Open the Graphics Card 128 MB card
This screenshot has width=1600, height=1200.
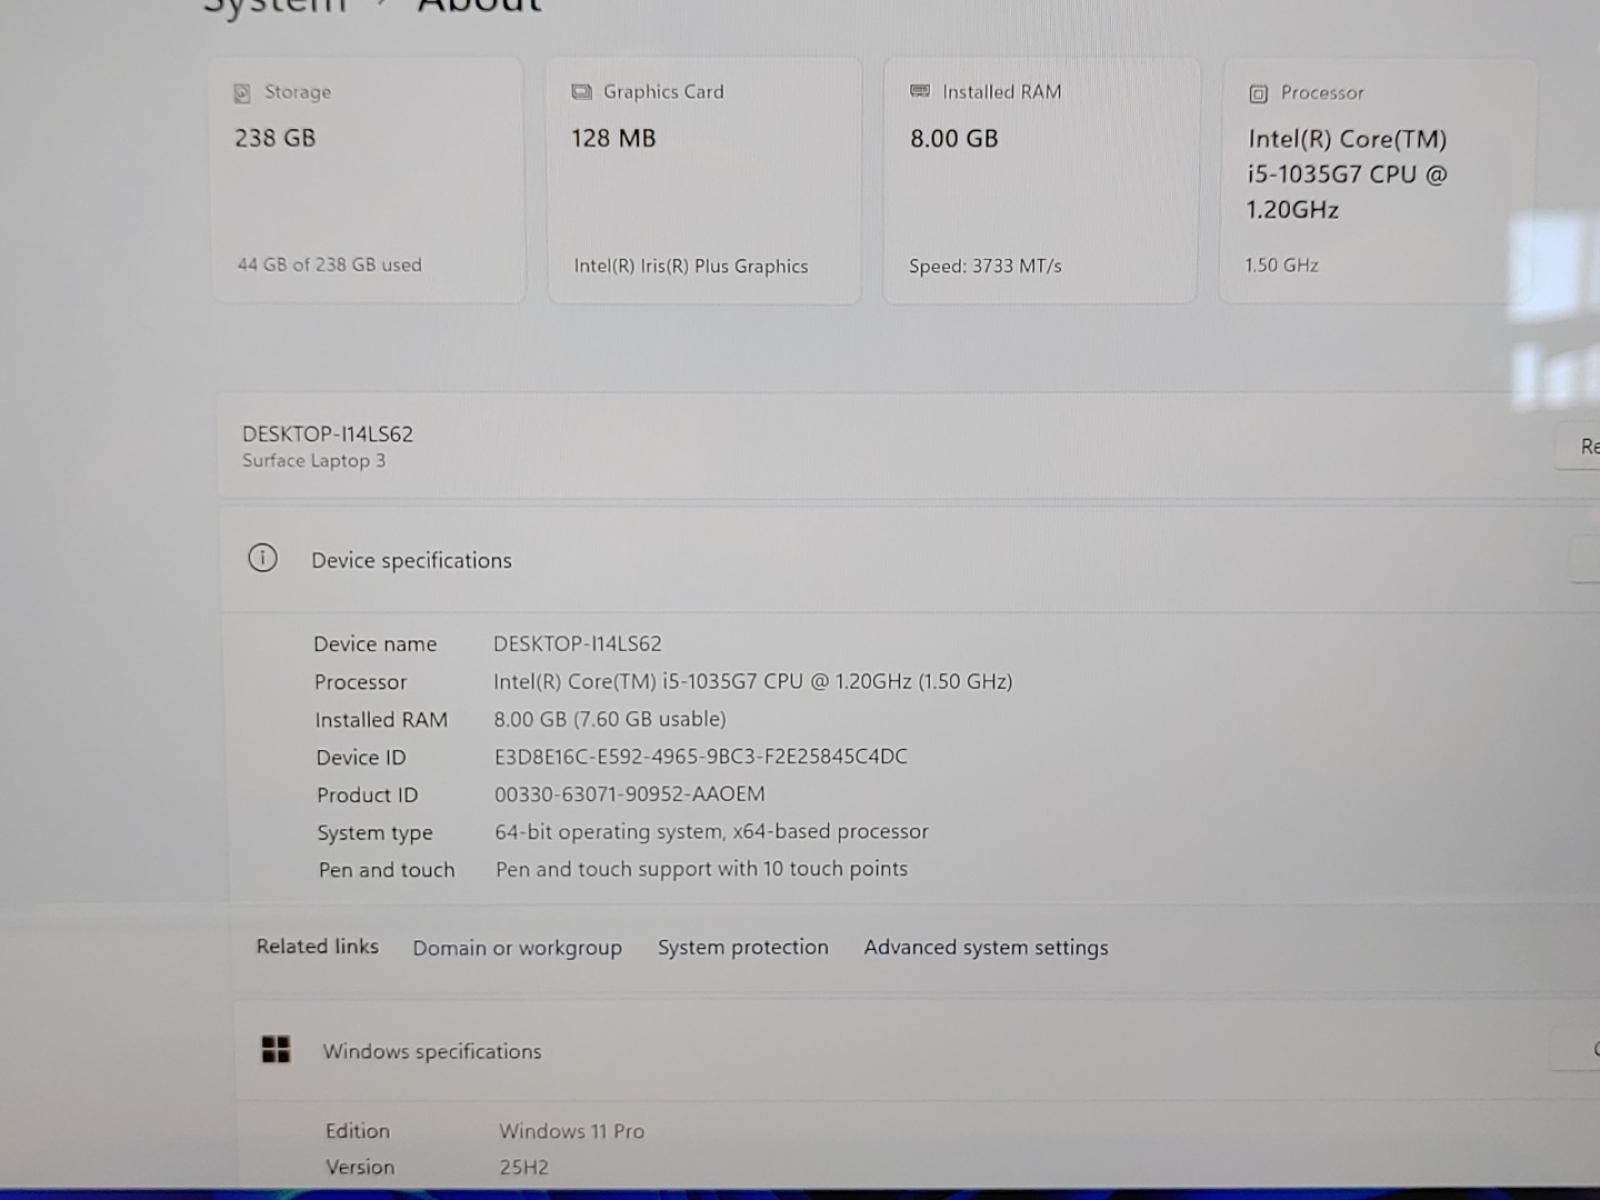tap(704, 181)
